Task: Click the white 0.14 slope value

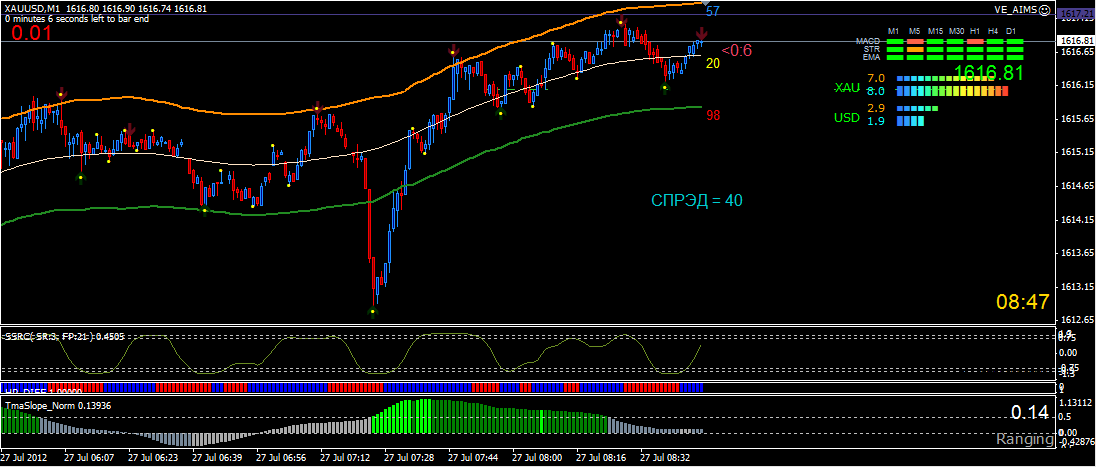Action: coord(1030,413)
